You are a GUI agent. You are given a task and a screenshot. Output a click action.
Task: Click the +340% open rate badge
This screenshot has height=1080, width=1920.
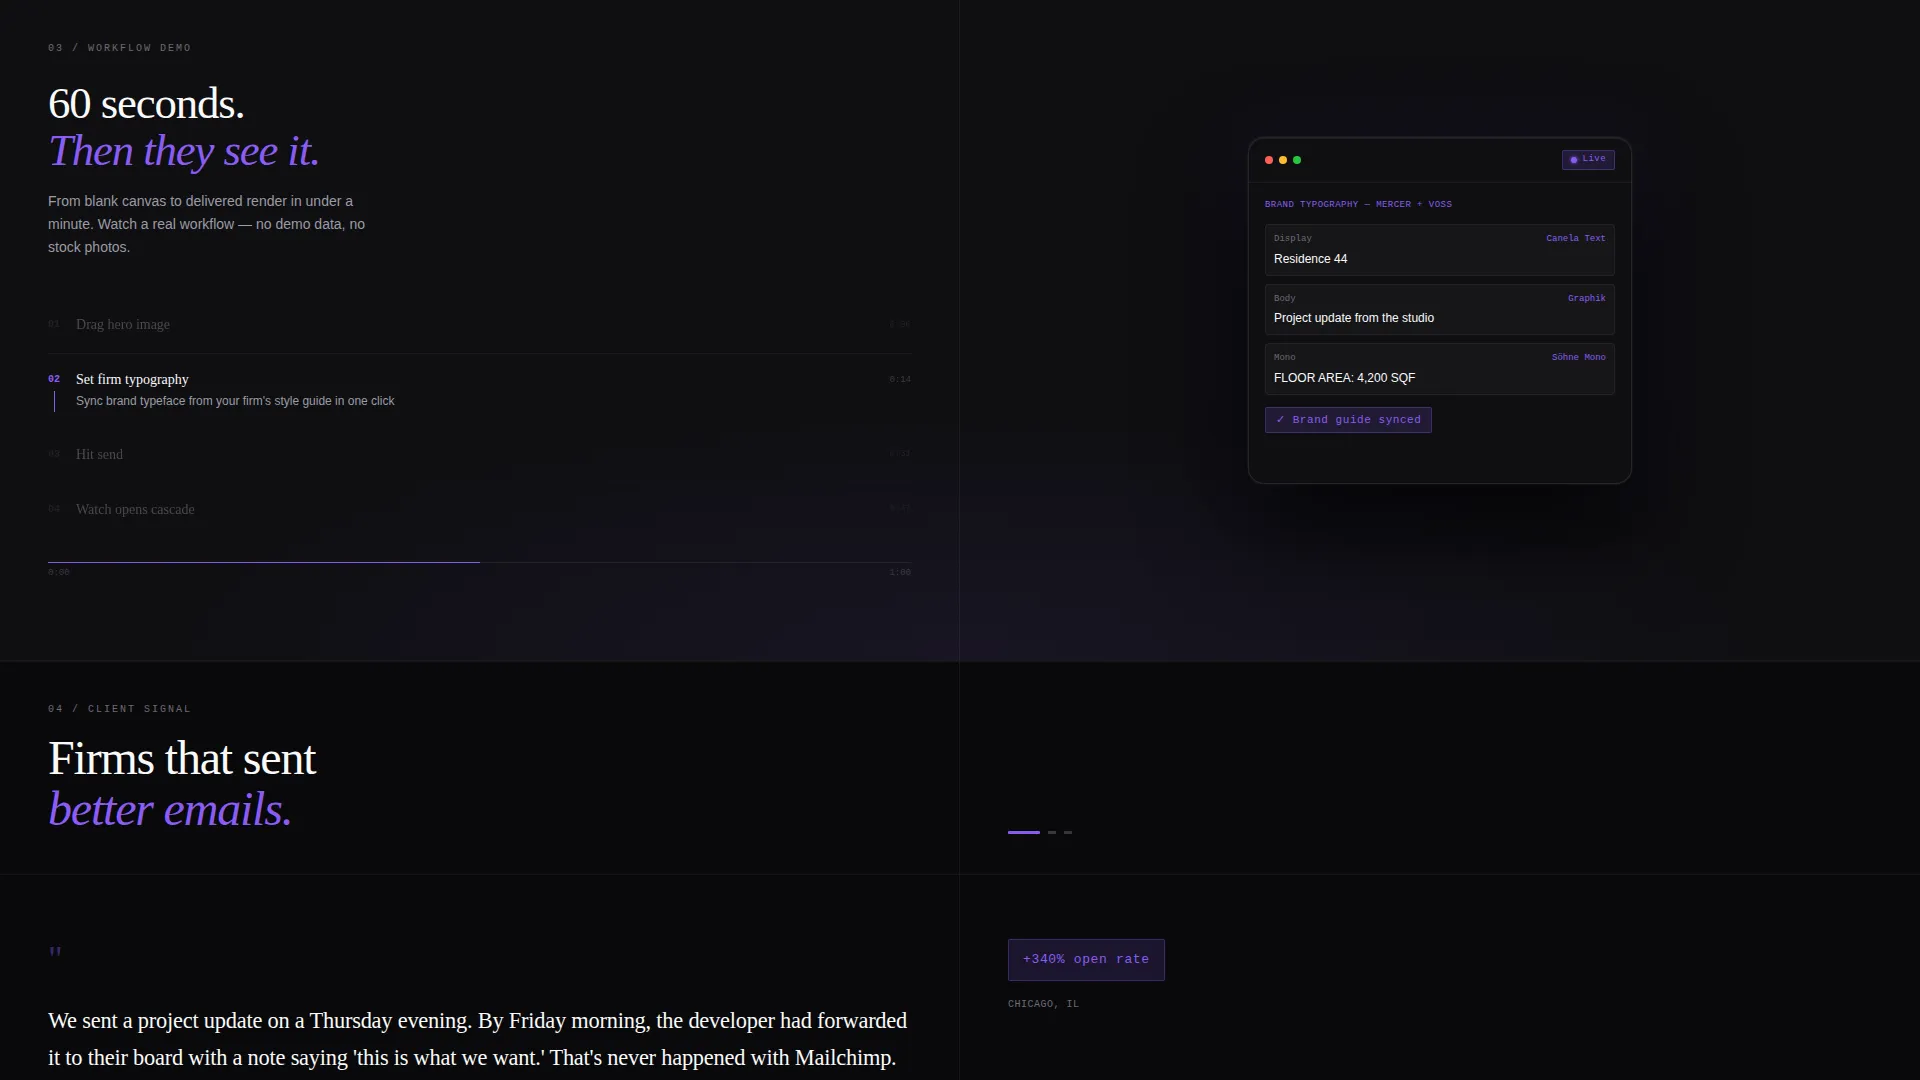pyautogui.click(x=1086, y=960)
